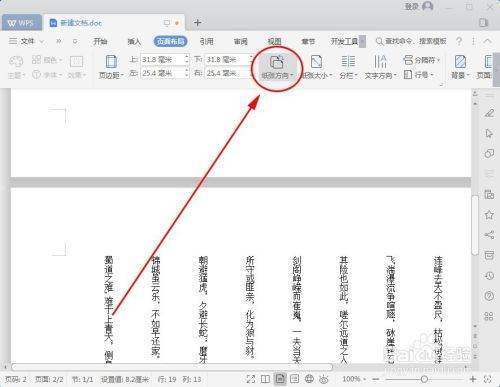
Task: Click the user avatar beside 登录
Action: point(428,6)
